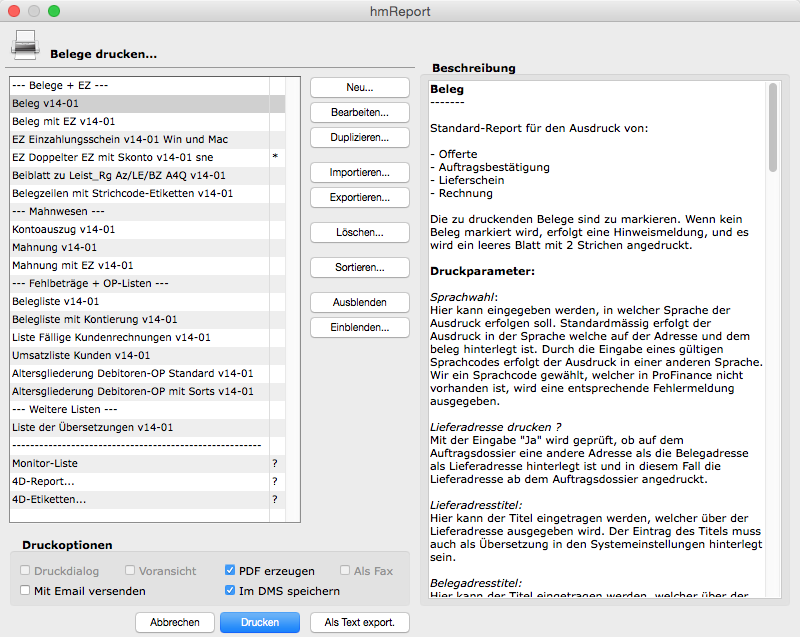800x637 pixels.
Task: Click the Neu... button
Action: [x=359, y=87]
